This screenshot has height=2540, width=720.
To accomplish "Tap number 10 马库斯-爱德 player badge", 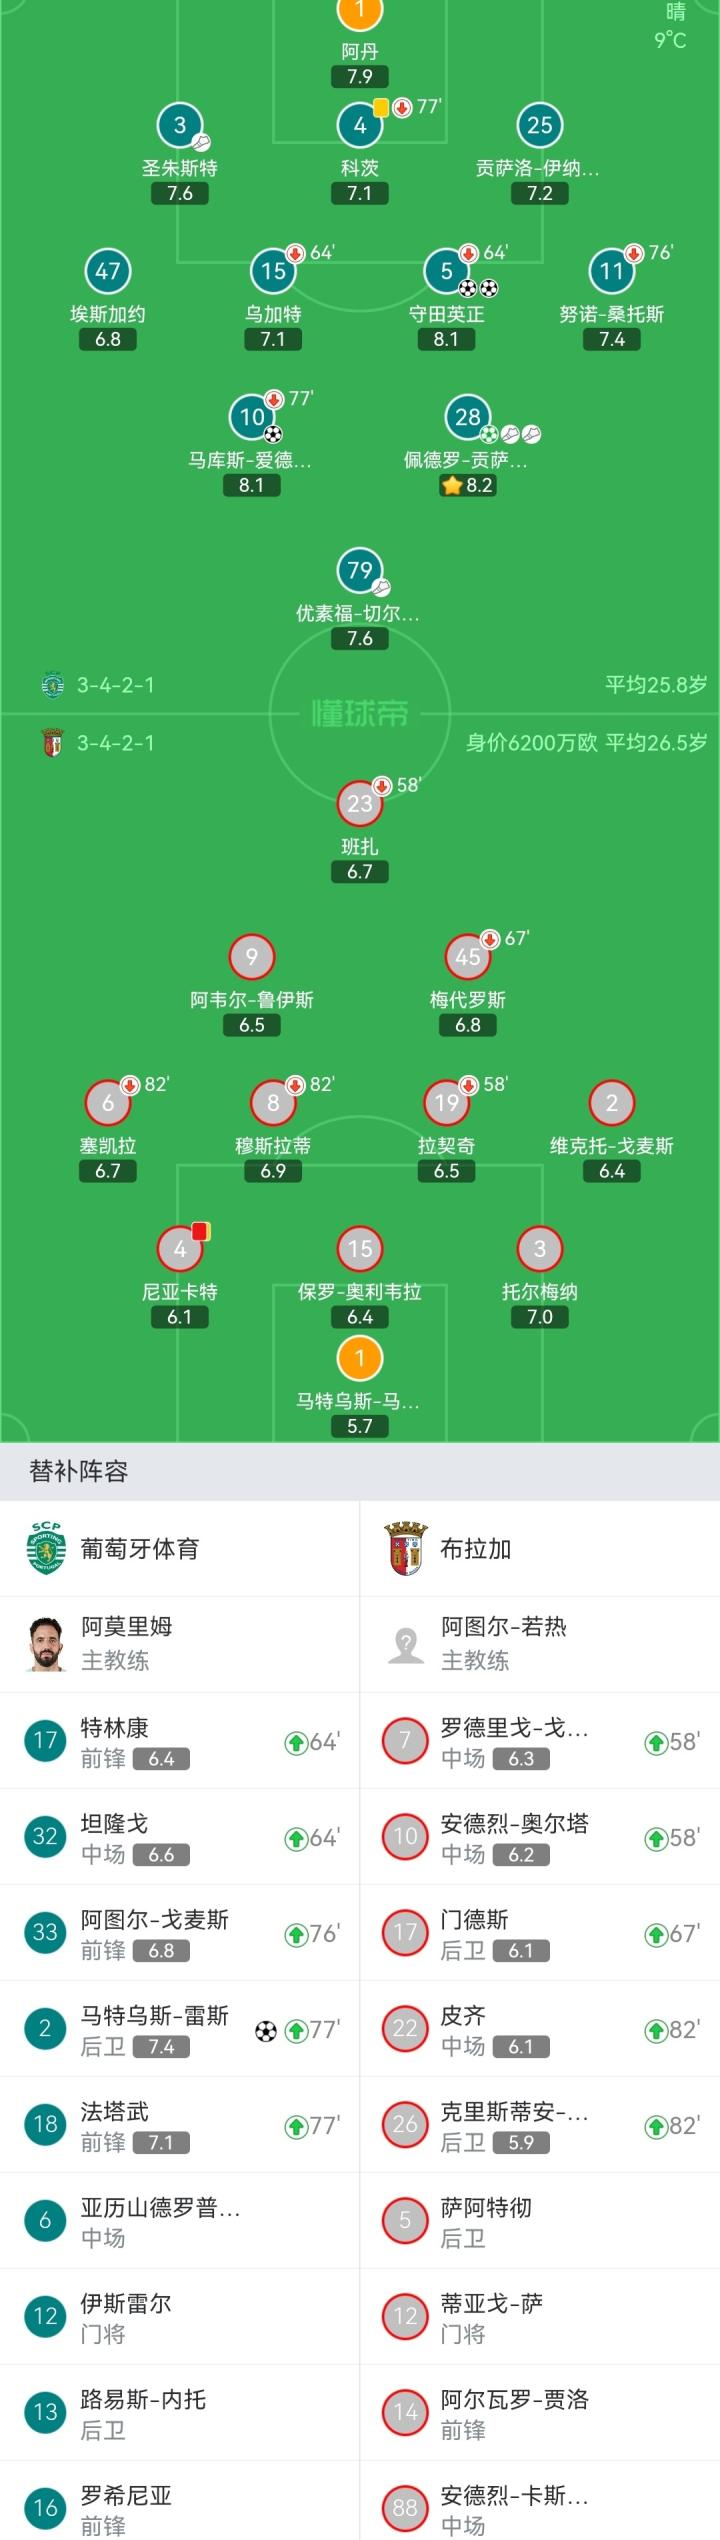I will (252, 418).
